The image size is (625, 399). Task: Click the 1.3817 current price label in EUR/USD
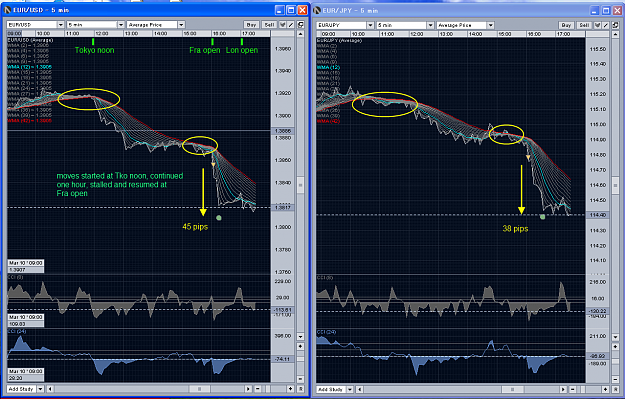(283, 208)
